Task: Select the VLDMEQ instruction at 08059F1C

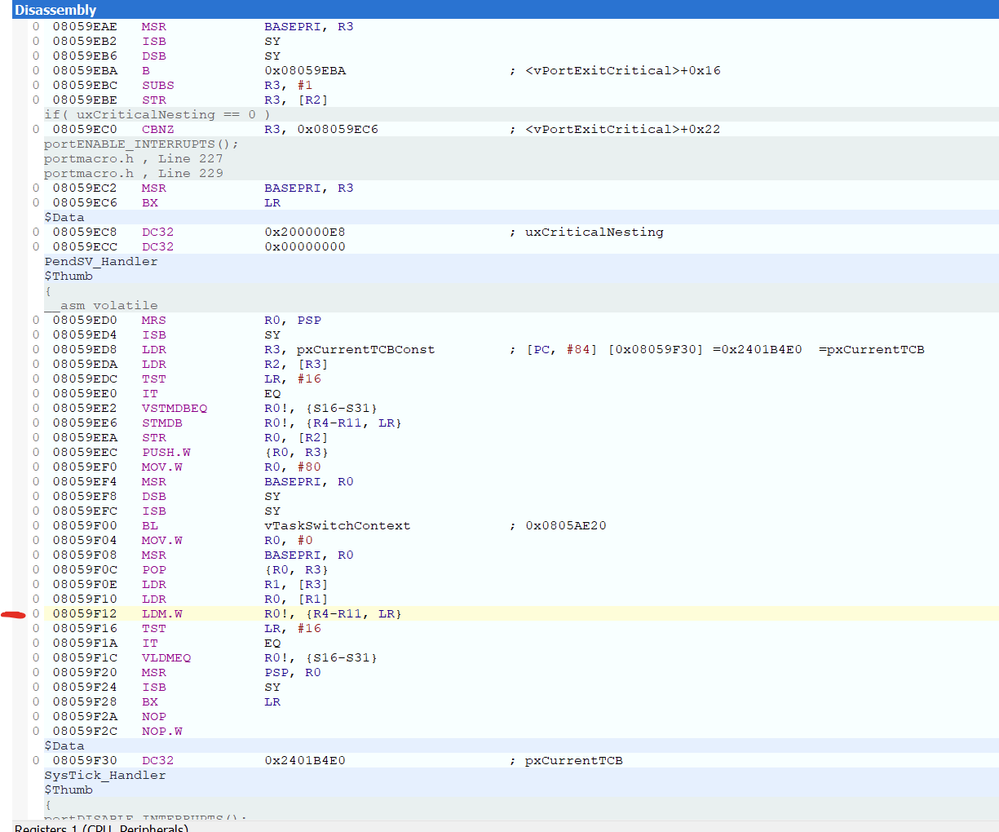Action: point(165,658)
